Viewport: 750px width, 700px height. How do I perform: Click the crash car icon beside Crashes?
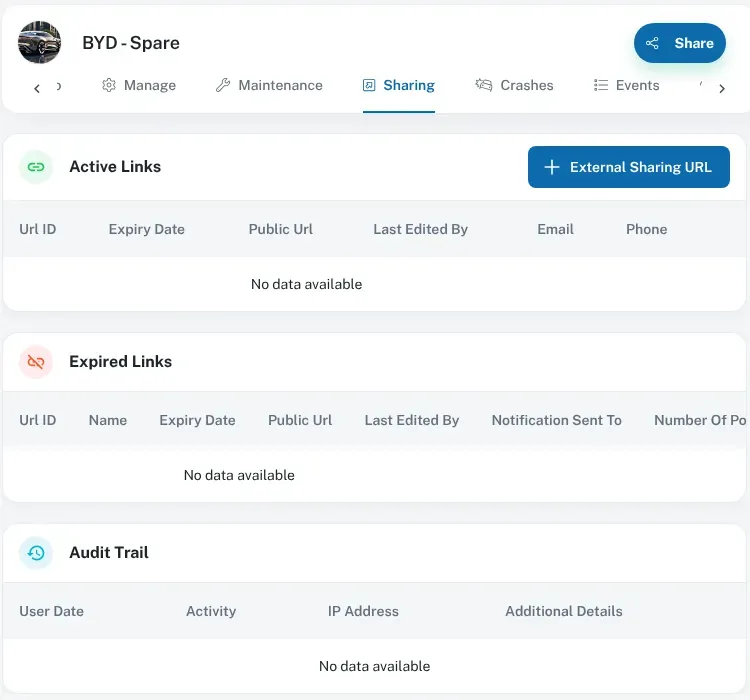[x=484, y=85]
